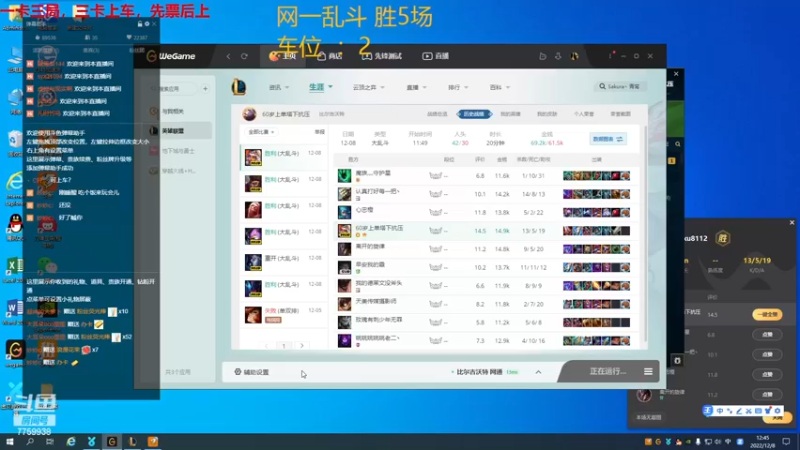Click the match details vertical scrollbar
This screenshot has width=800, height=450.
coord(645,235)
